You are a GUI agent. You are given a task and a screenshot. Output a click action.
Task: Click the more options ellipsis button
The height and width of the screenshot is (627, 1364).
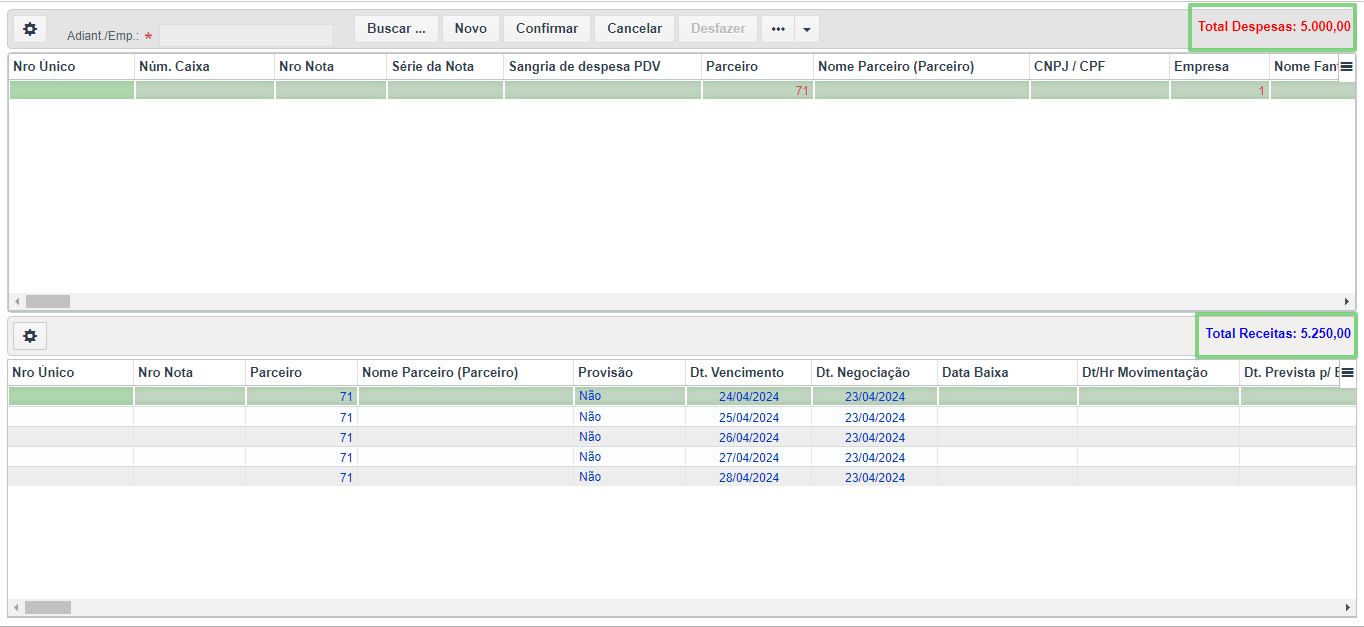pos(778,29)
